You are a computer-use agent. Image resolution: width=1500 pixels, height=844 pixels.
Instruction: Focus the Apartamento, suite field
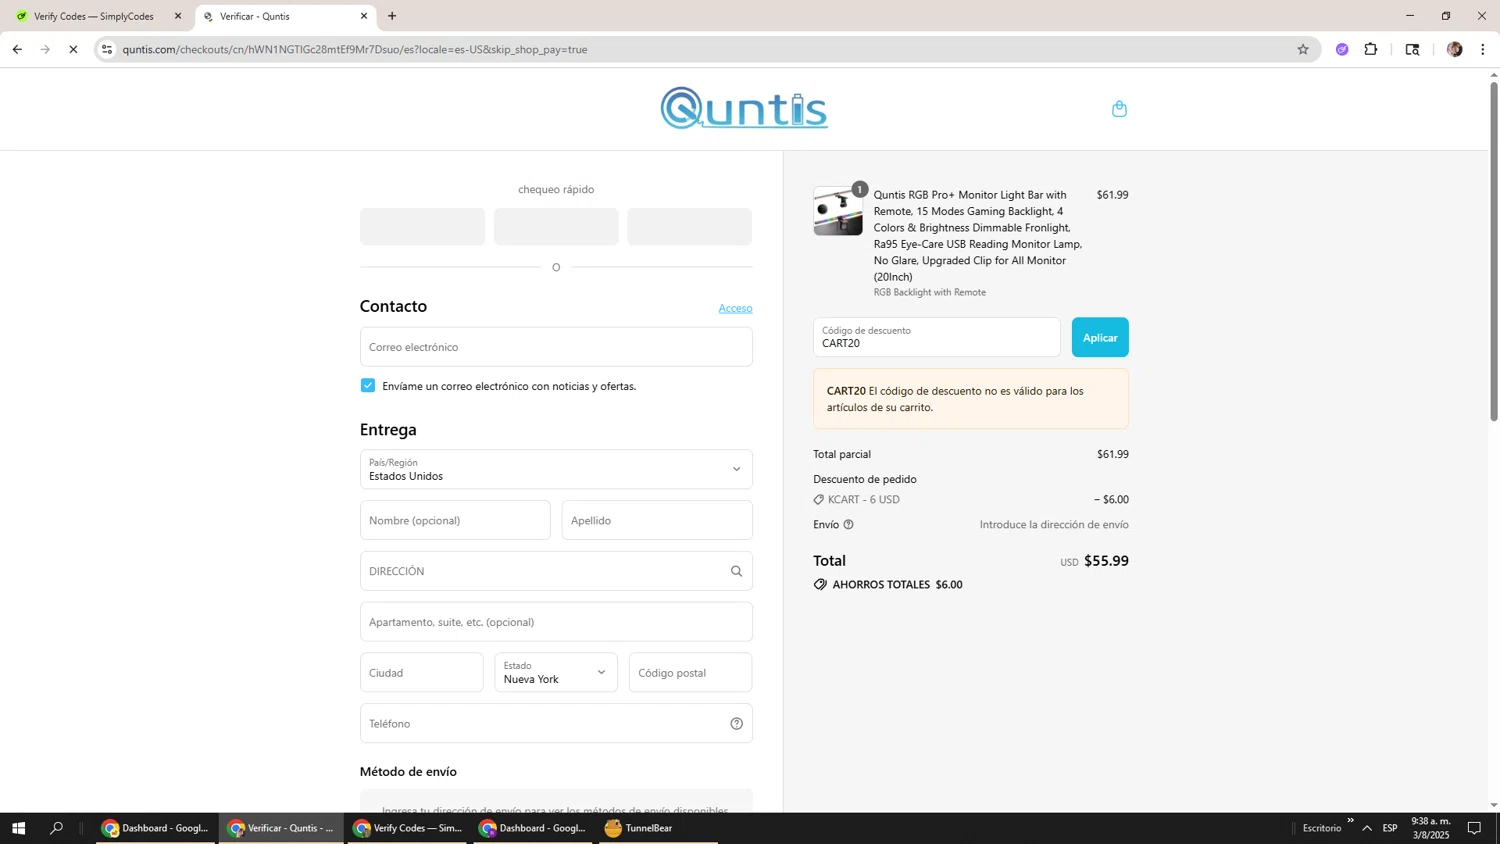tap(556, 622)
